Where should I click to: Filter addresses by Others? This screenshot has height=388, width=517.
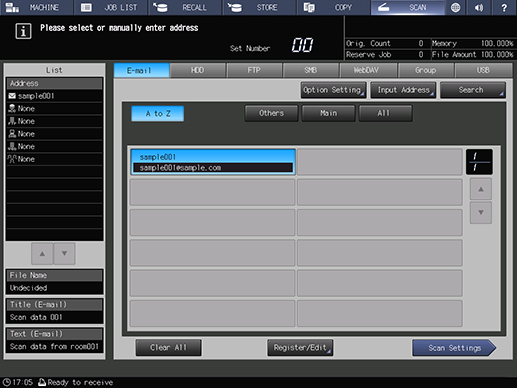[271, 113]
